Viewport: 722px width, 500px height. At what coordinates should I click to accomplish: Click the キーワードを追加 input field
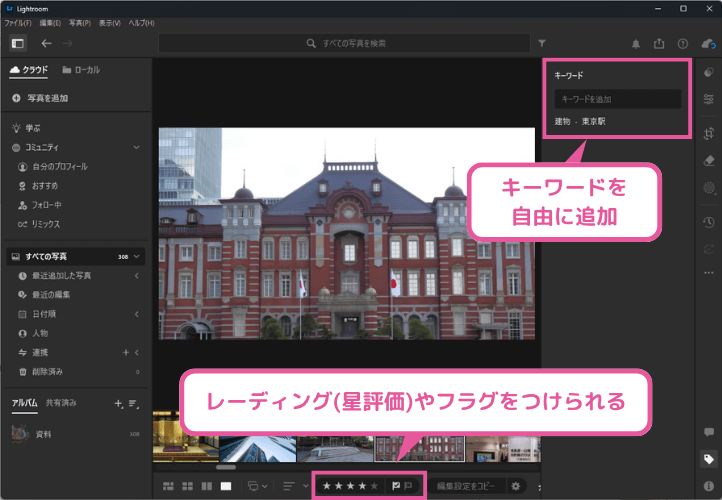coord(617,99)
